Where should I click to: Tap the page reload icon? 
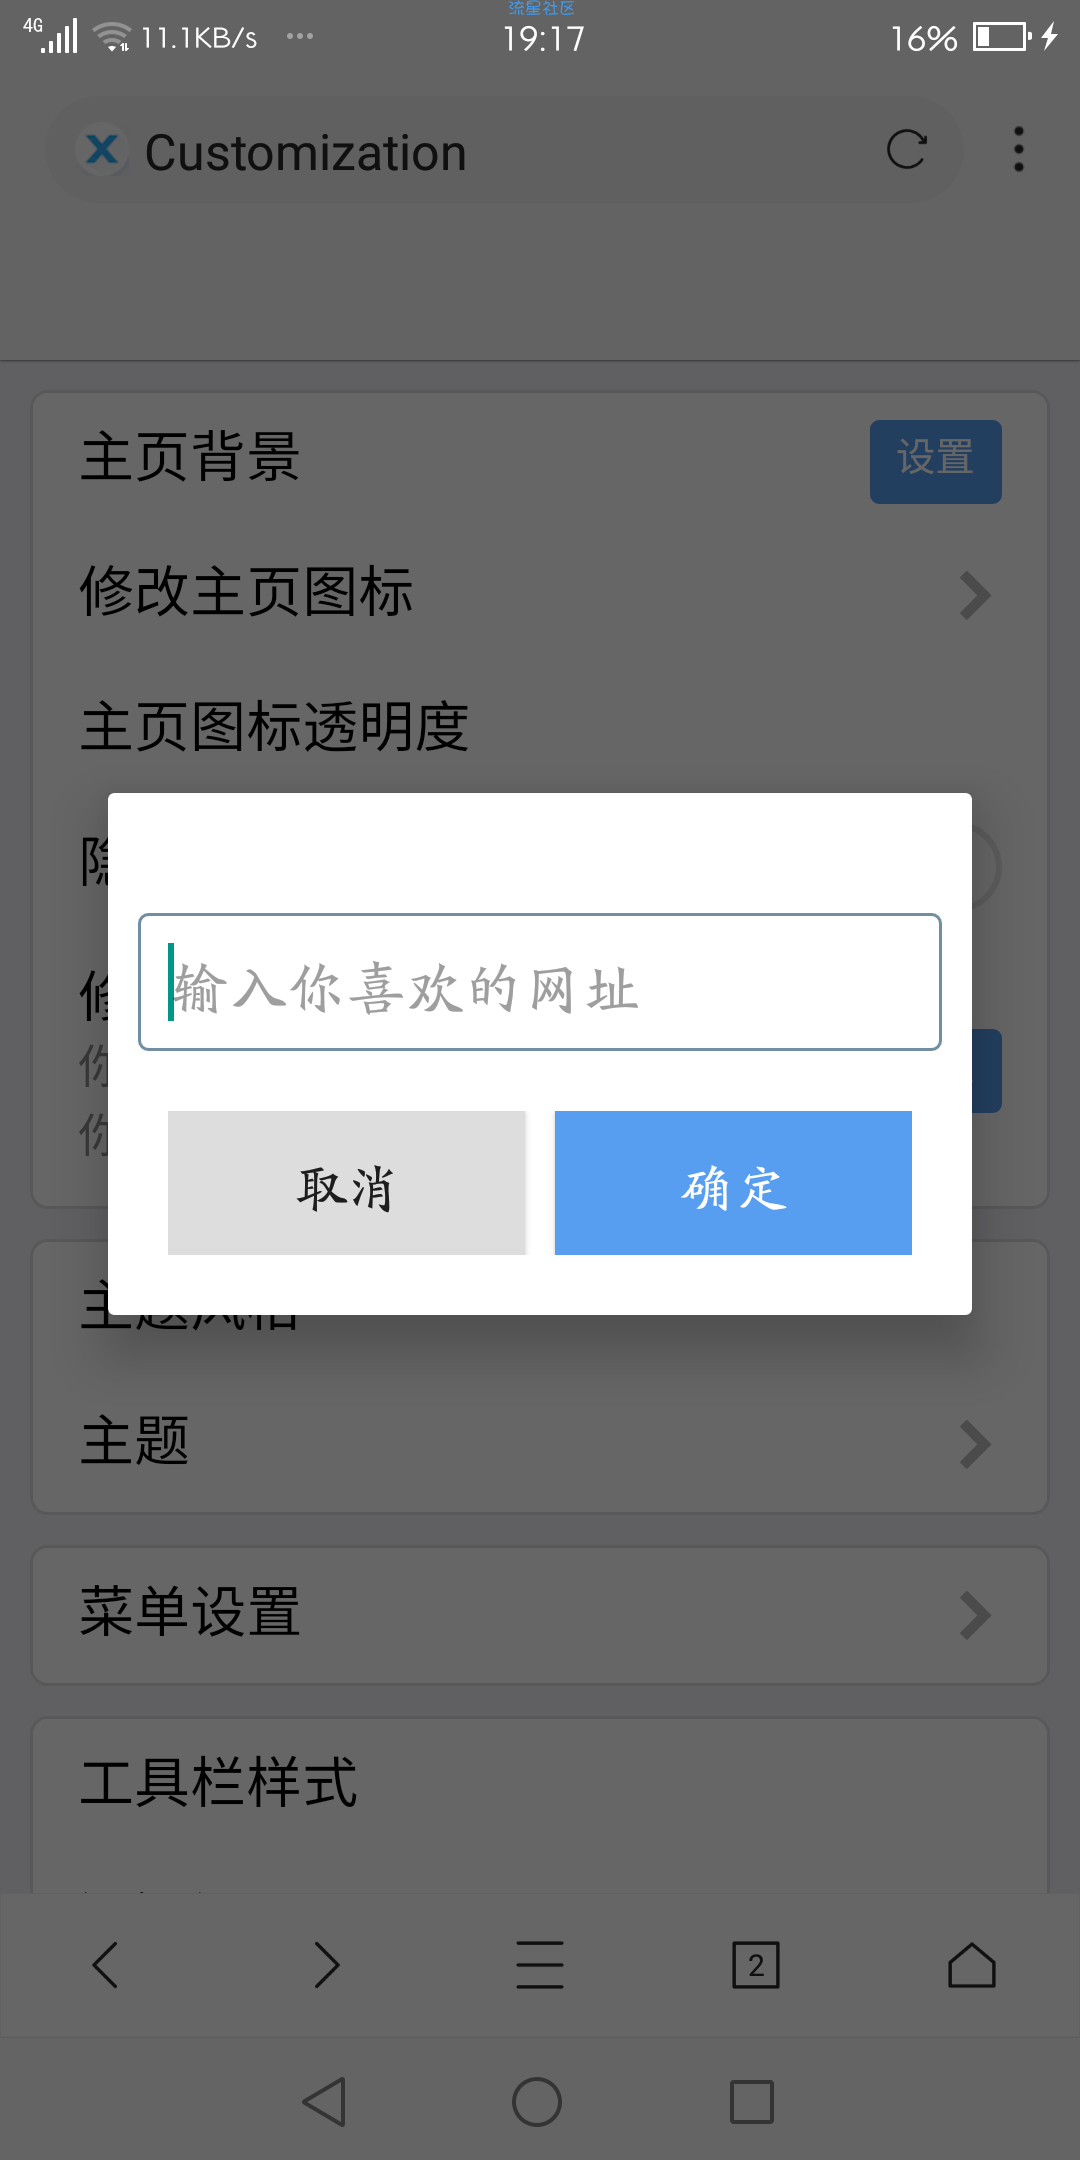coord(906,150)
